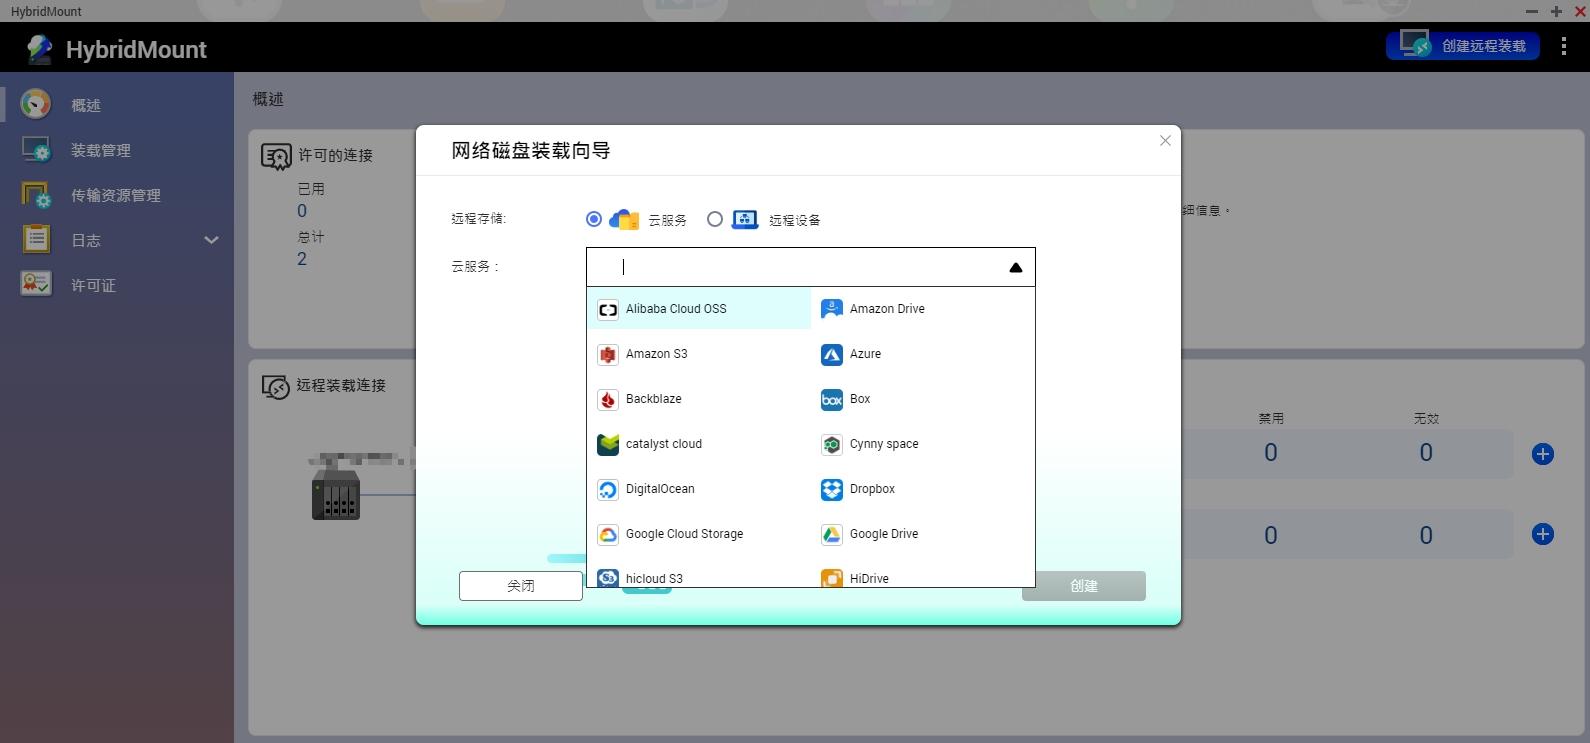The height and width of the screenshot is (743, 1590).
Task: Click the 创建远程装载 button
Action: [x=1462, y=46]
